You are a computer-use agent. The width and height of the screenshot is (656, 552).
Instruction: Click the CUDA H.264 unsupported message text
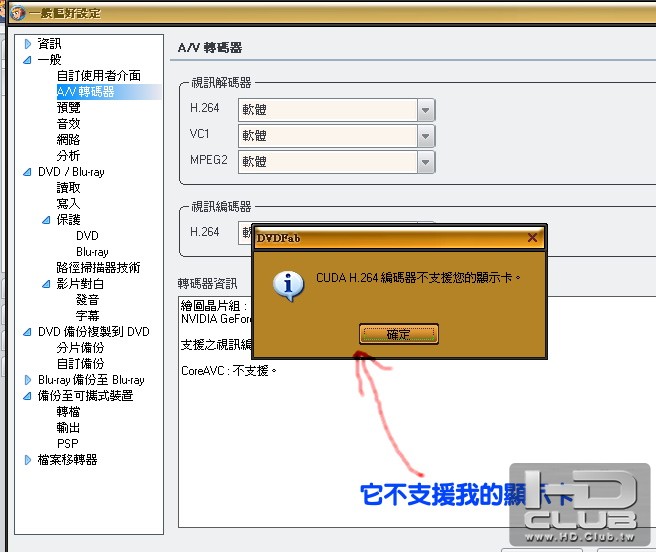pos(418,278)
